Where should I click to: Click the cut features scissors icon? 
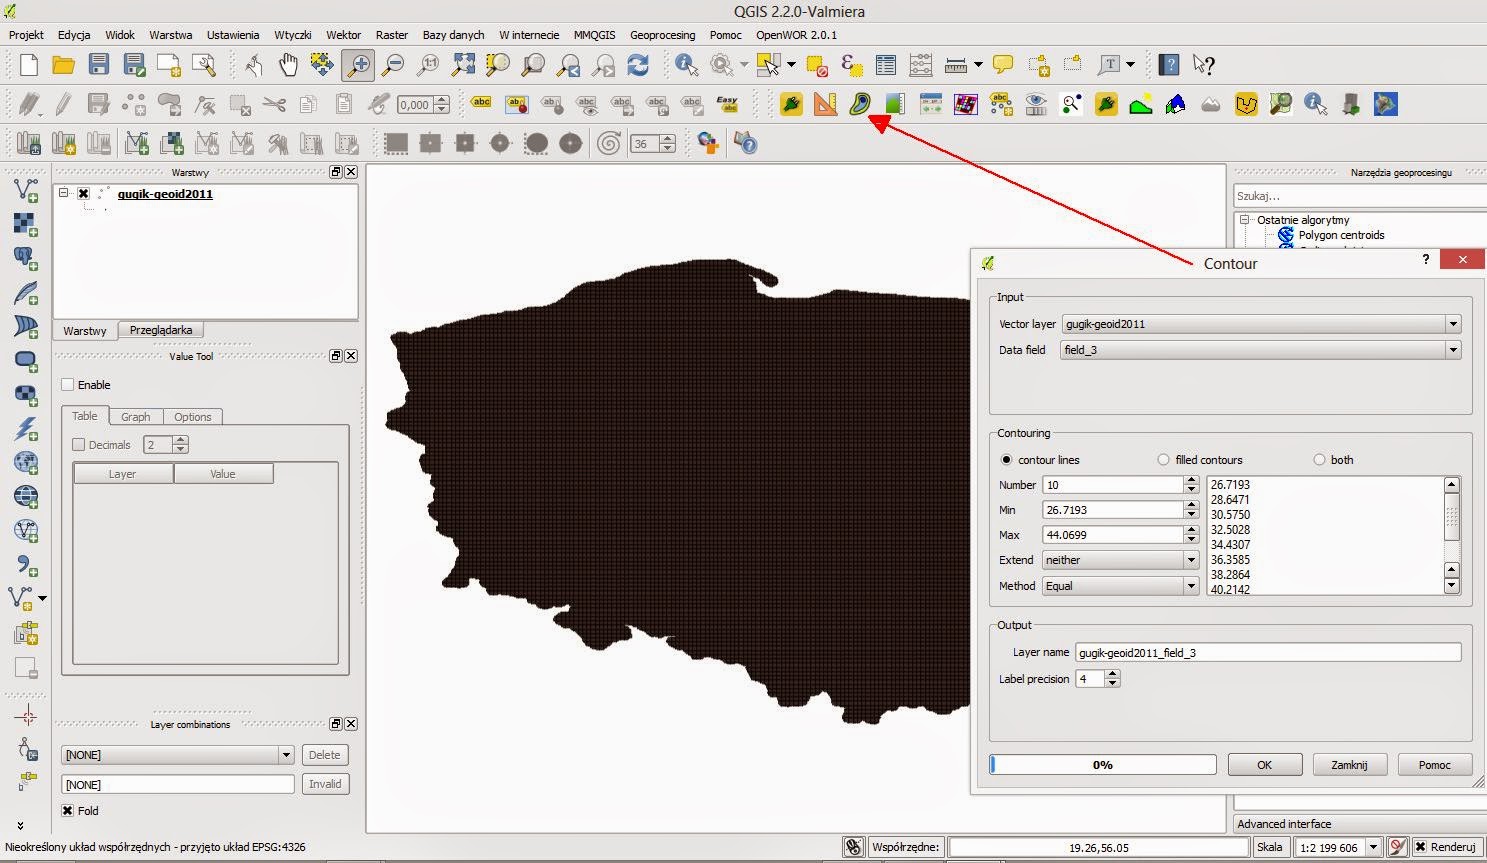[x=274, y=104]
